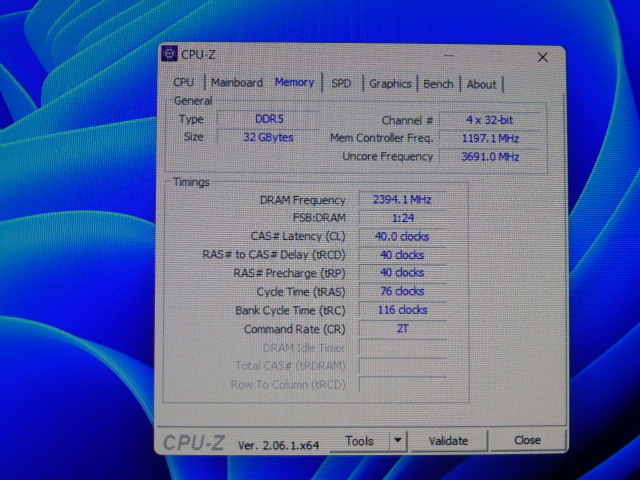This screenshot has width=640, height=480.
Task: Click the Ver. 2.06.1.x64 version text
Action: point(278,445)
